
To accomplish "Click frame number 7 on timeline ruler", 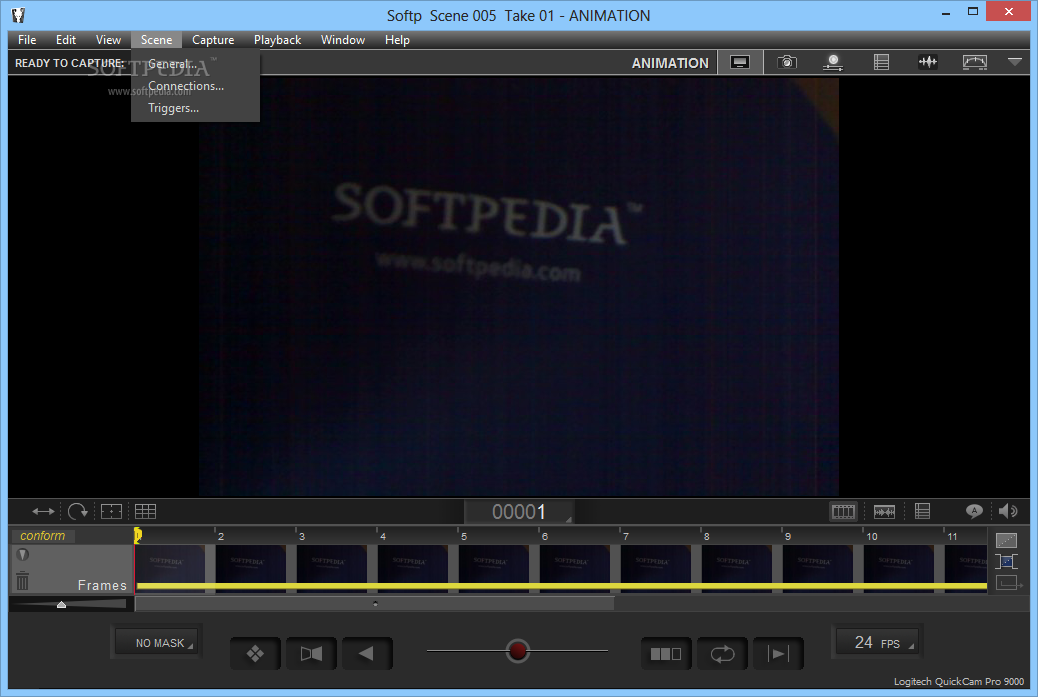I will pyautogui.click(x=626, y=536).
